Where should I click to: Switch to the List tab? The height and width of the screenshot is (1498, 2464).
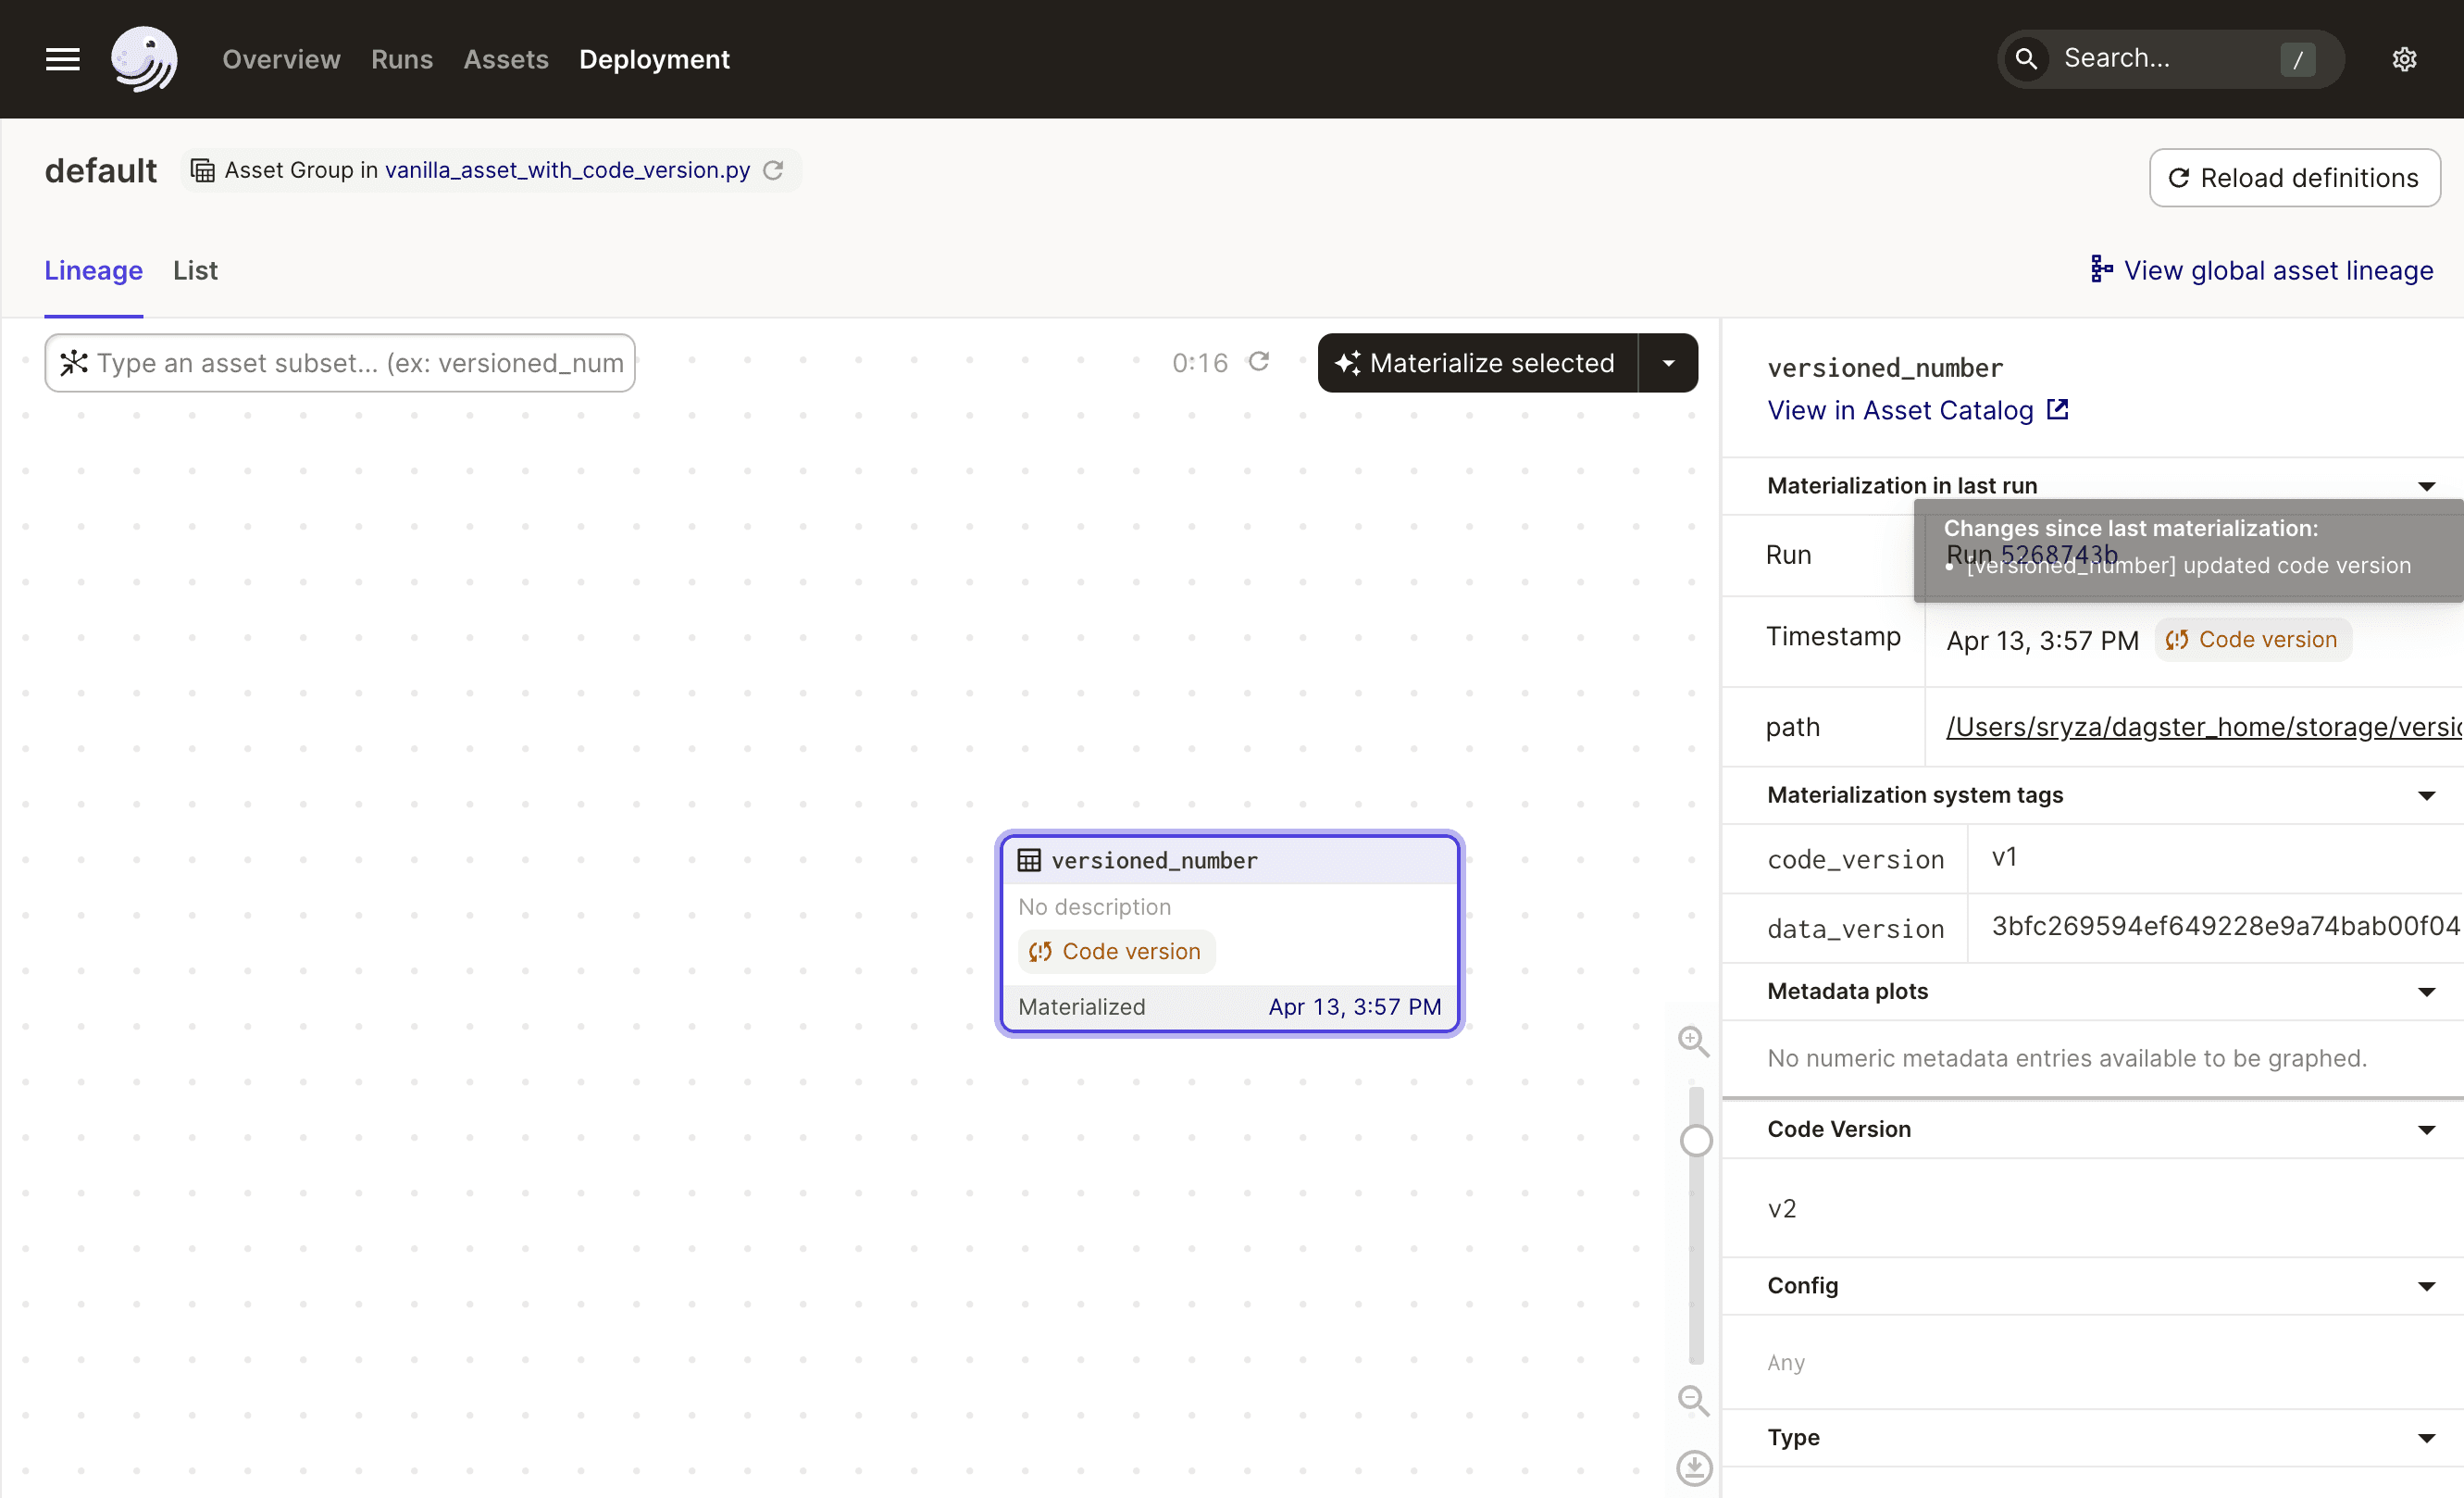(x=195, y=270)
